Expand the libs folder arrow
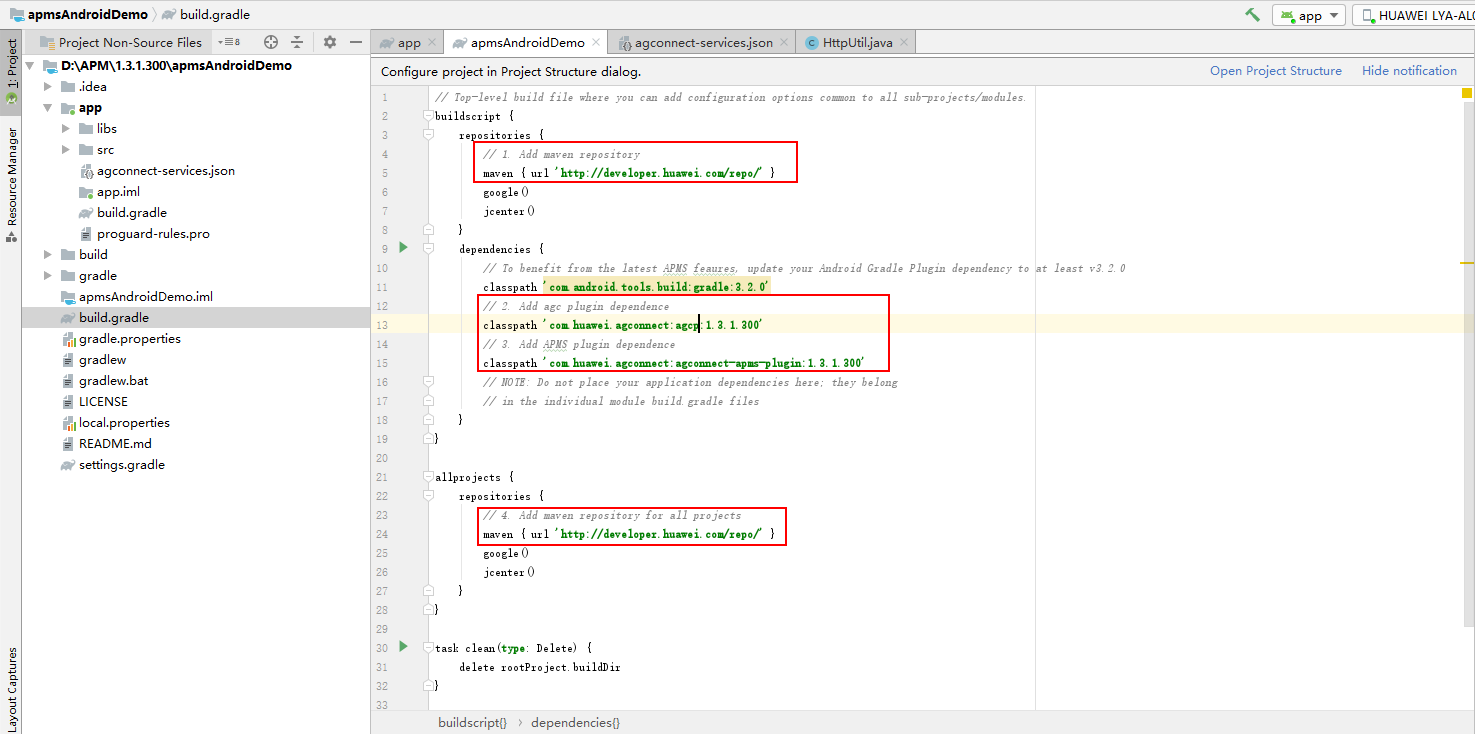 (66, 129)
